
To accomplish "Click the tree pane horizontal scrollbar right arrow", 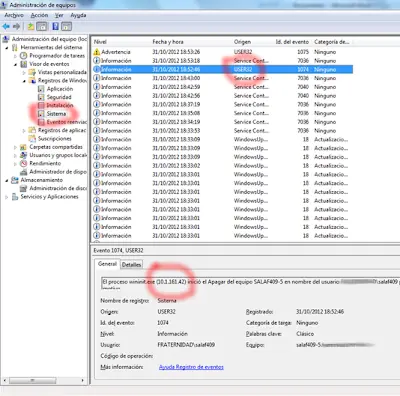I will (83, 380).
